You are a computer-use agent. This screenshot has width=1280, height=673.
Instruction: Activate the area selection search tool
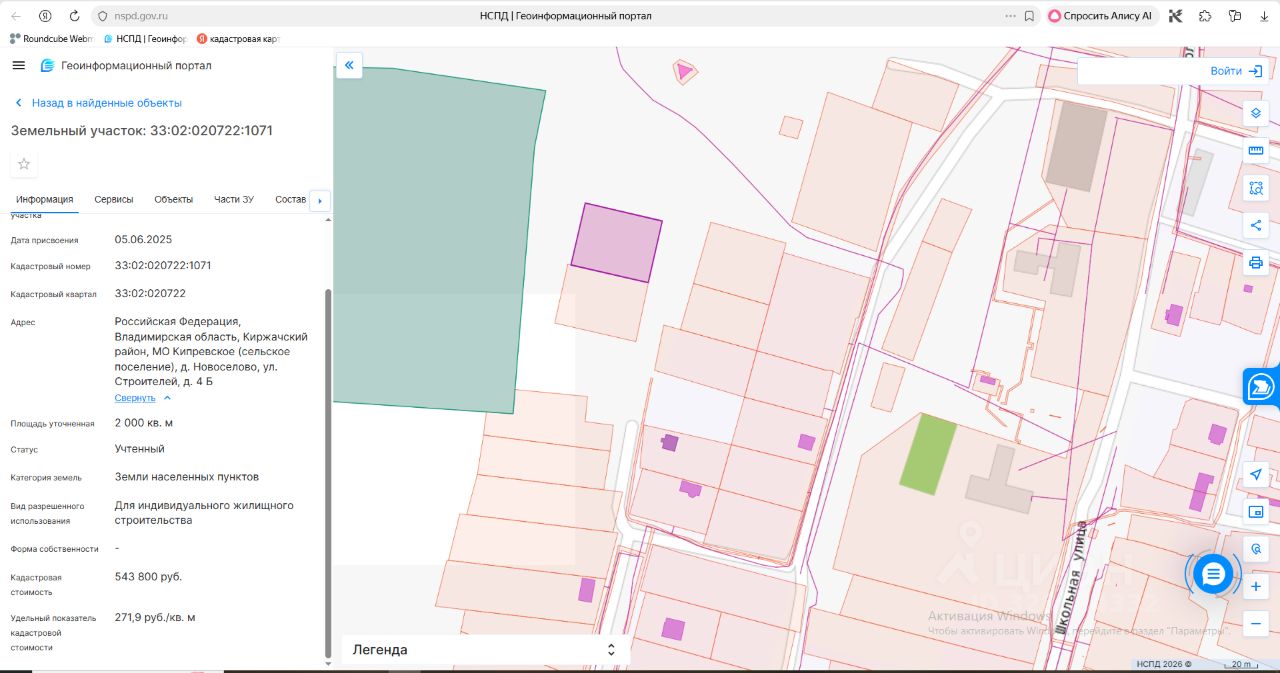pyautogui.click(x=1256, y=188)
